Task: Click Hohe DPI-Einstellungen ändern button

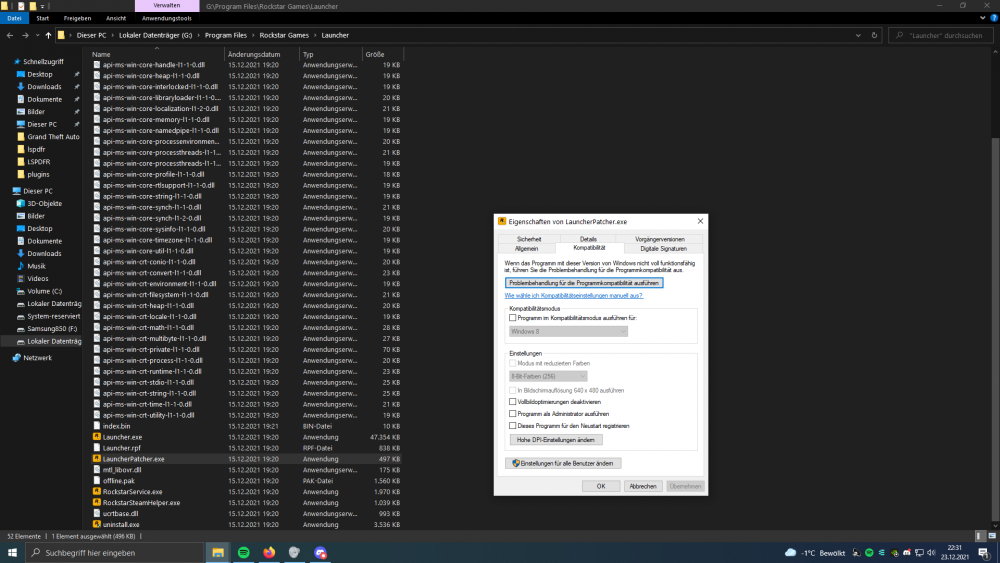Action: 555,440
